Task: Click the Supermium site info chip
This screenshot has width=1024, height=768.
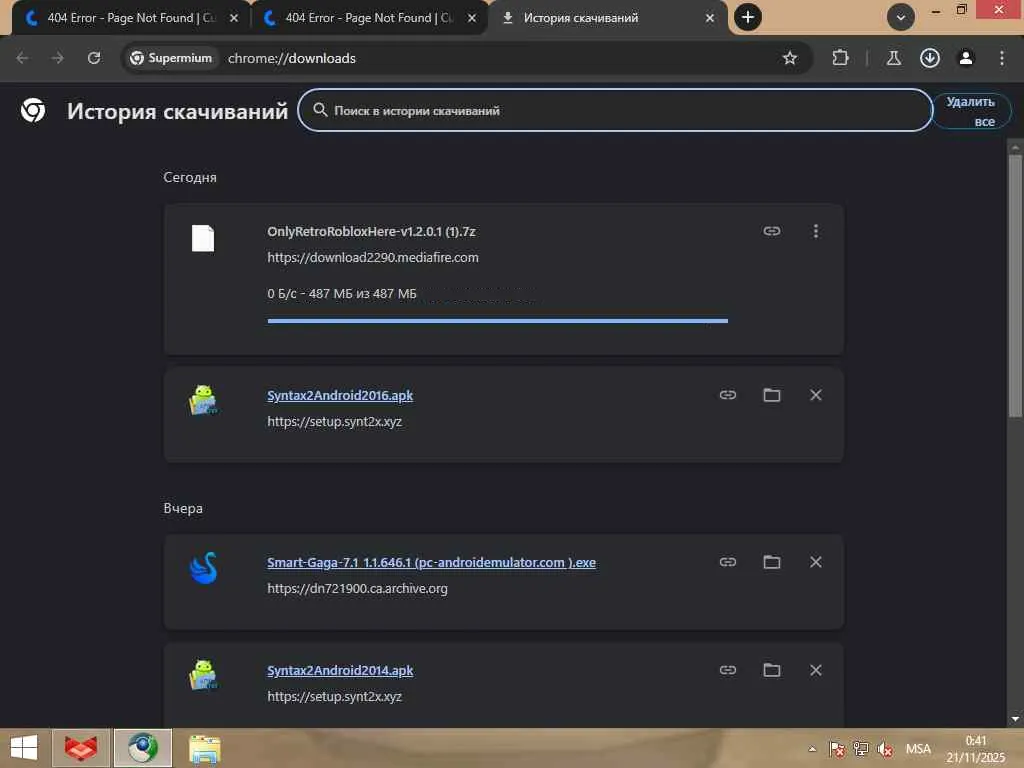Action: click(x=171, y=58)
